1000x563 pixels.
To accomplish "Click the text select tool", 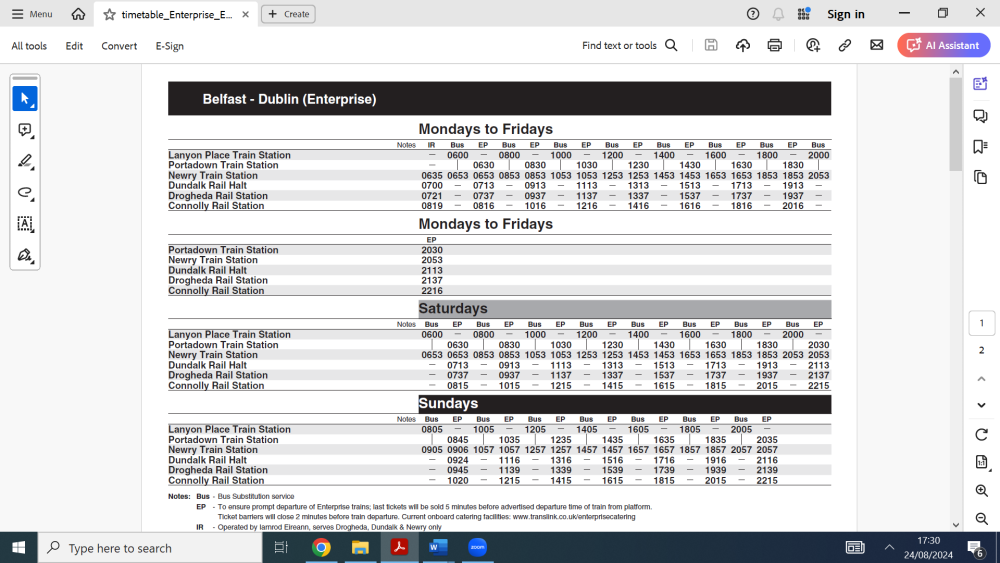I will (x=25, y=224).
